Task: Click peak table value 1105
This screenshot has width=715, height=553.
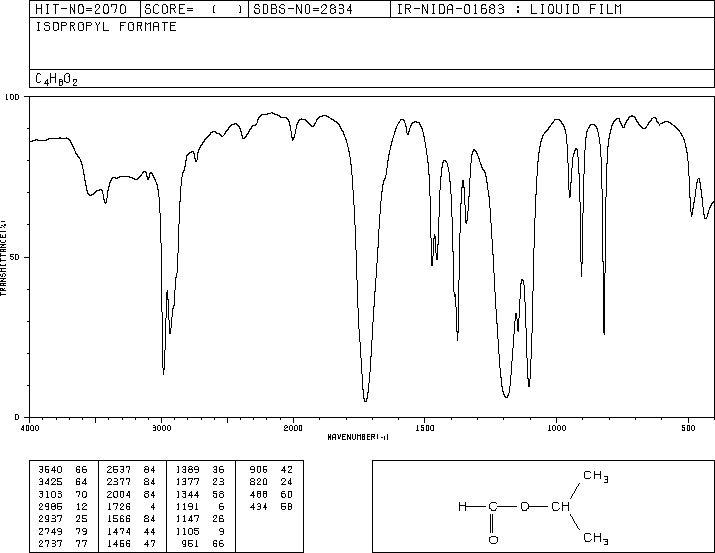Action: [x=187, y=531]
